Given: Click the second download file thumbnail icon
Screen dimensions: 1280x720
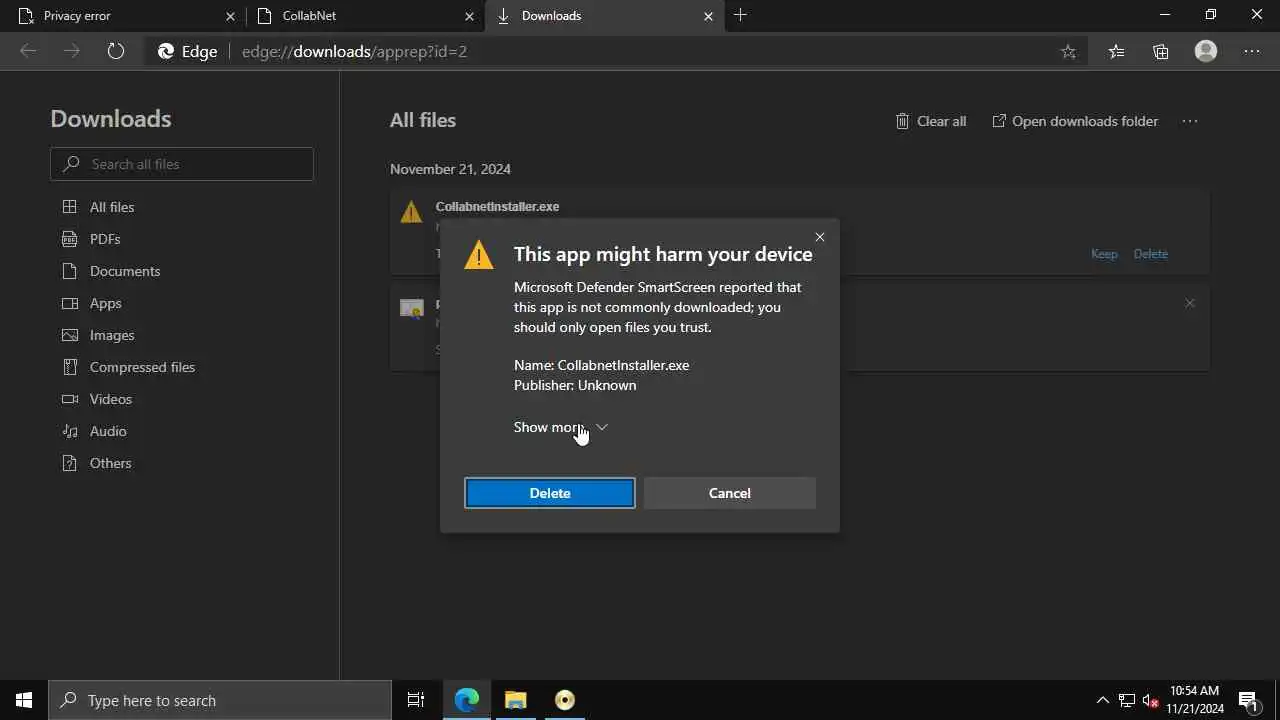Looking at the screenshot, I should pos(411,308).
